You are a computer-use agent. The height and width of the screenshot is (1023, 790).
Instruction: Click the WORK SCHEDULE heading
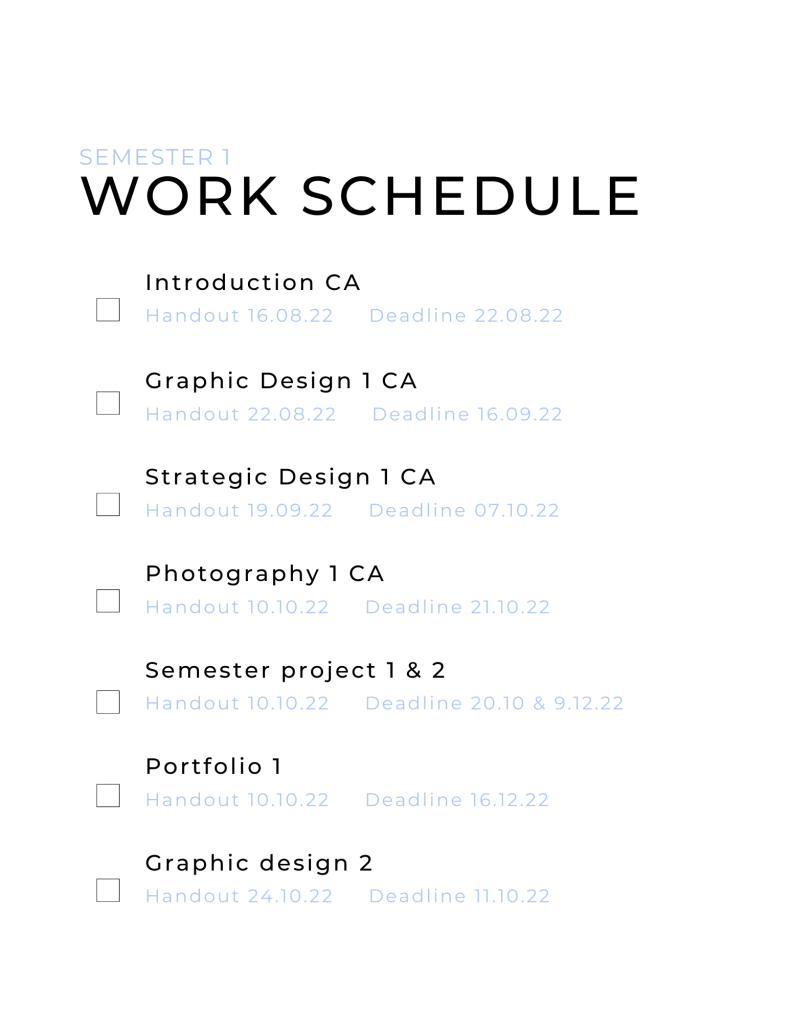[360, 196]
